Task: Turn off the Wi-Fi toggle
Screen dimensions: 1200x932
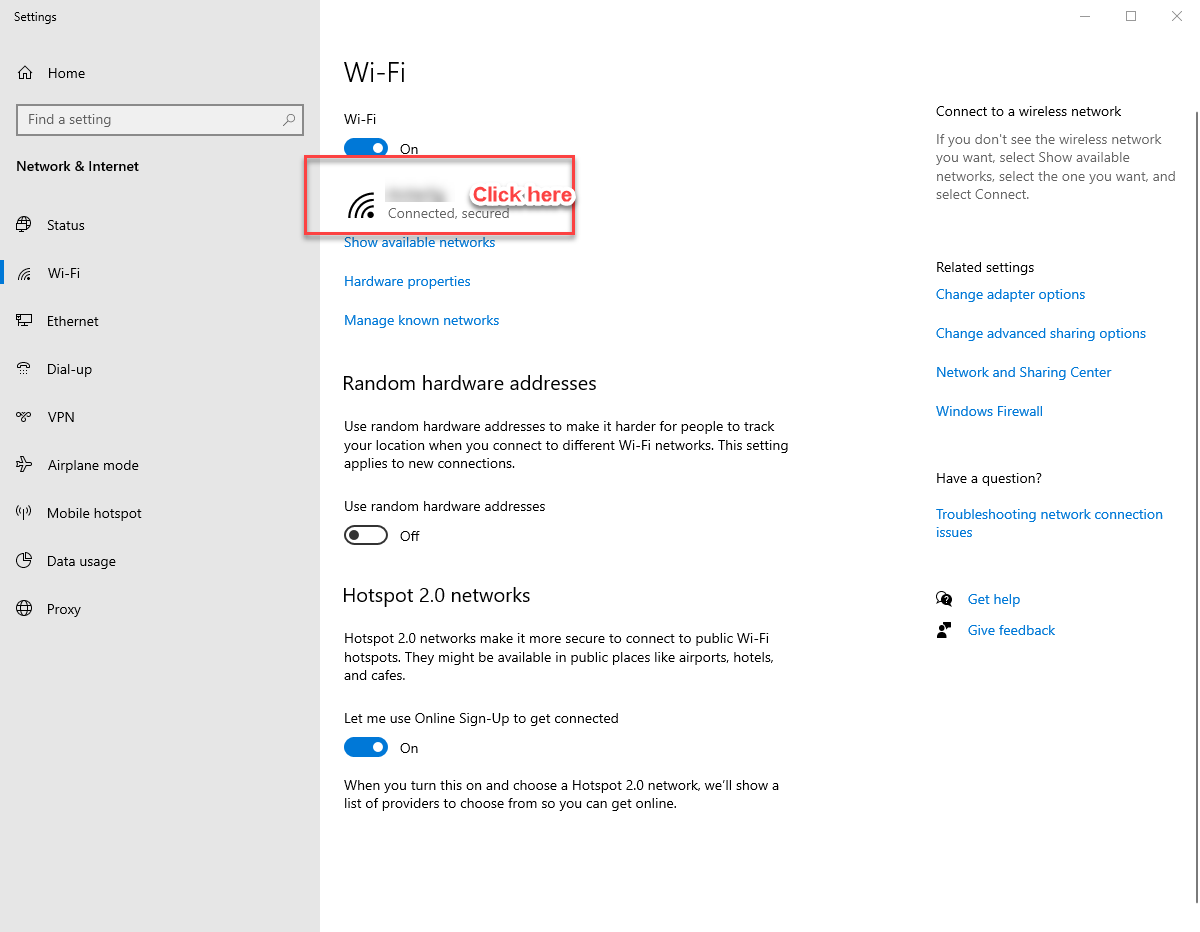Action: tap(366, 148)
